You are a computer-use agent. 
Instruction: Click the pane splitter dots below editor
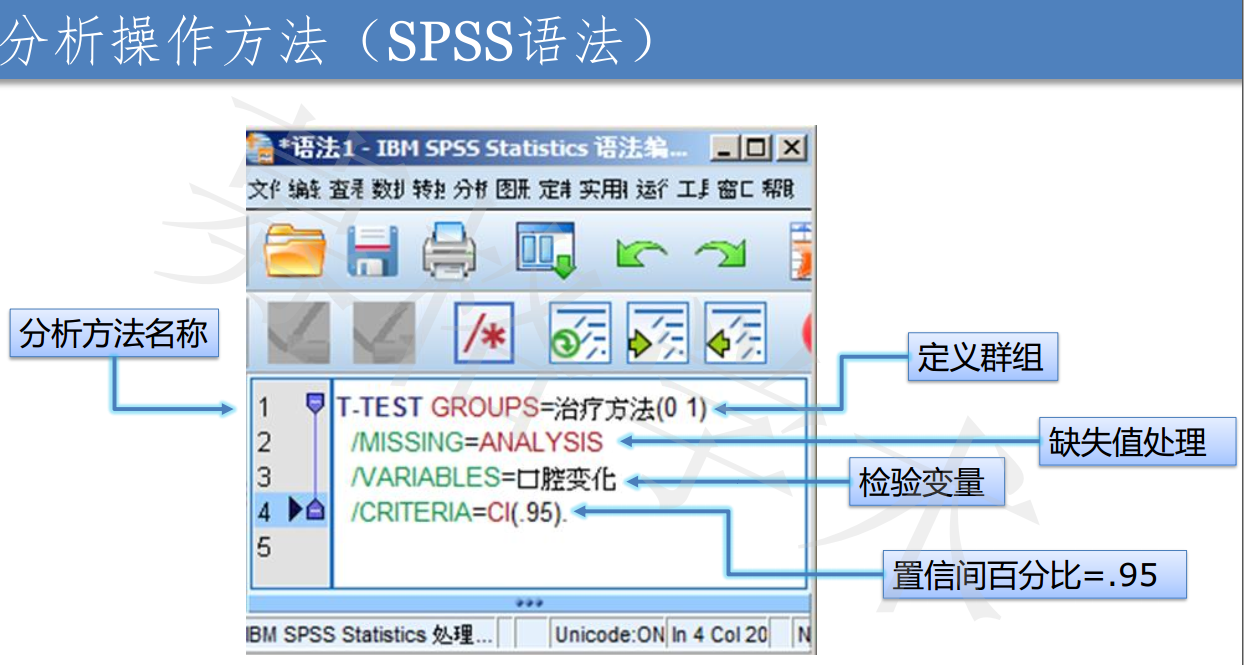tap(529, 603)
